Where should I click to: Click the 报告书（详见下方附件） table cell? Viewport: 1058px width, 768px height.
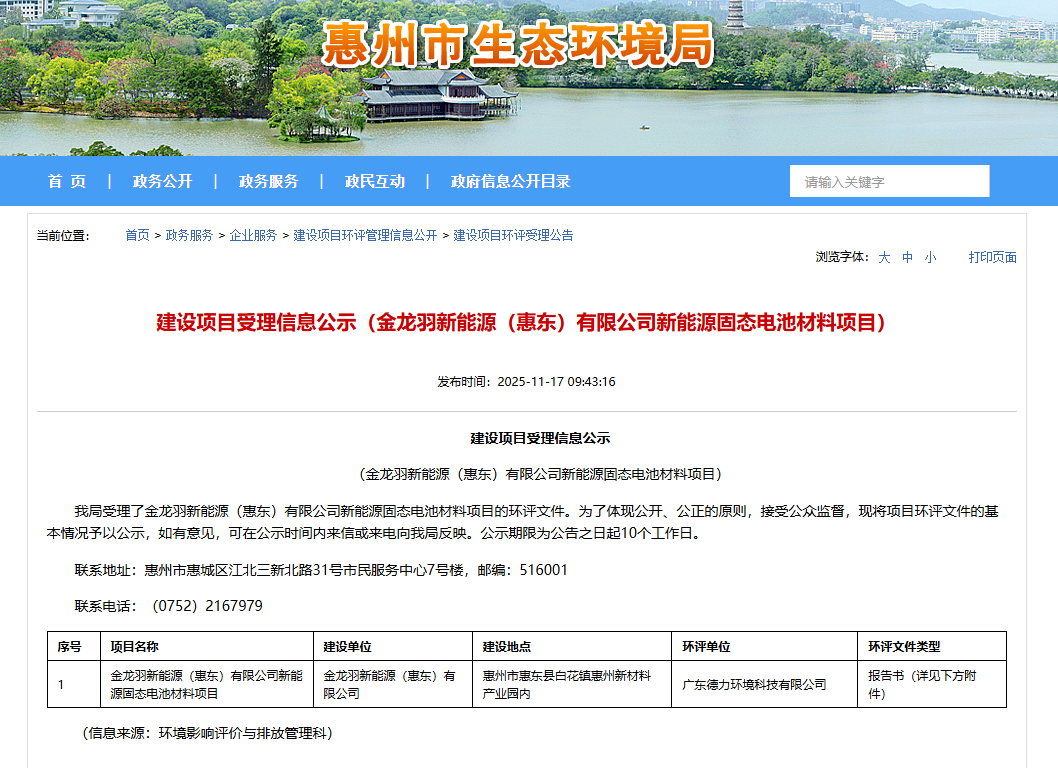click(x=922, y=684)
